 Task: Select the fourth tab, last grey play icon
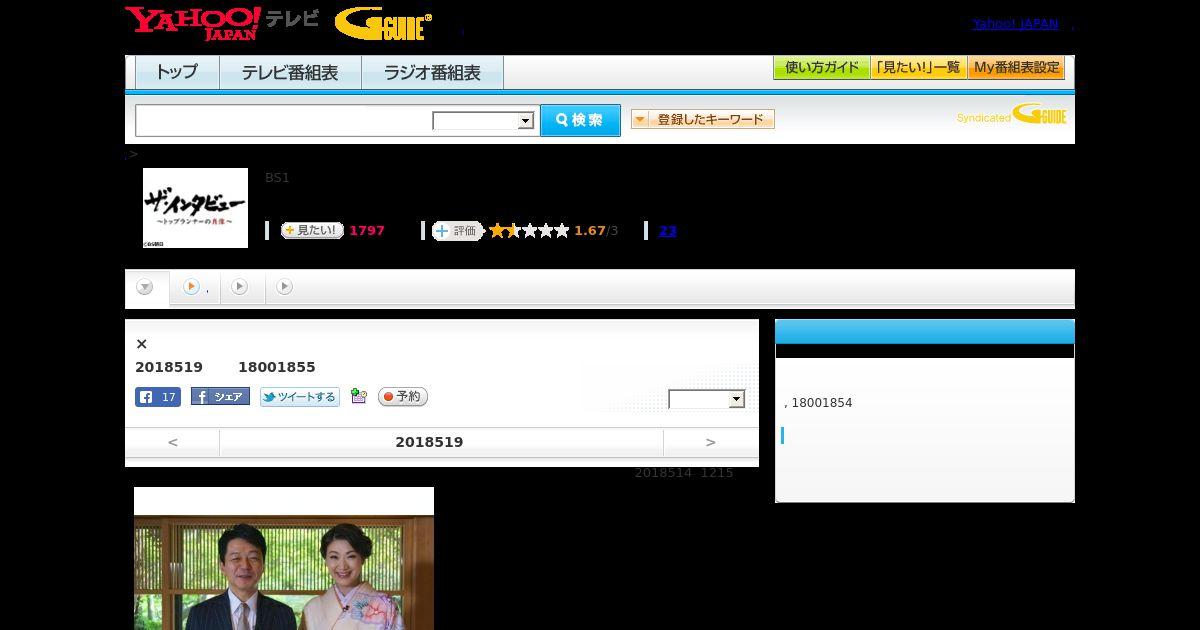click(285, 287)
